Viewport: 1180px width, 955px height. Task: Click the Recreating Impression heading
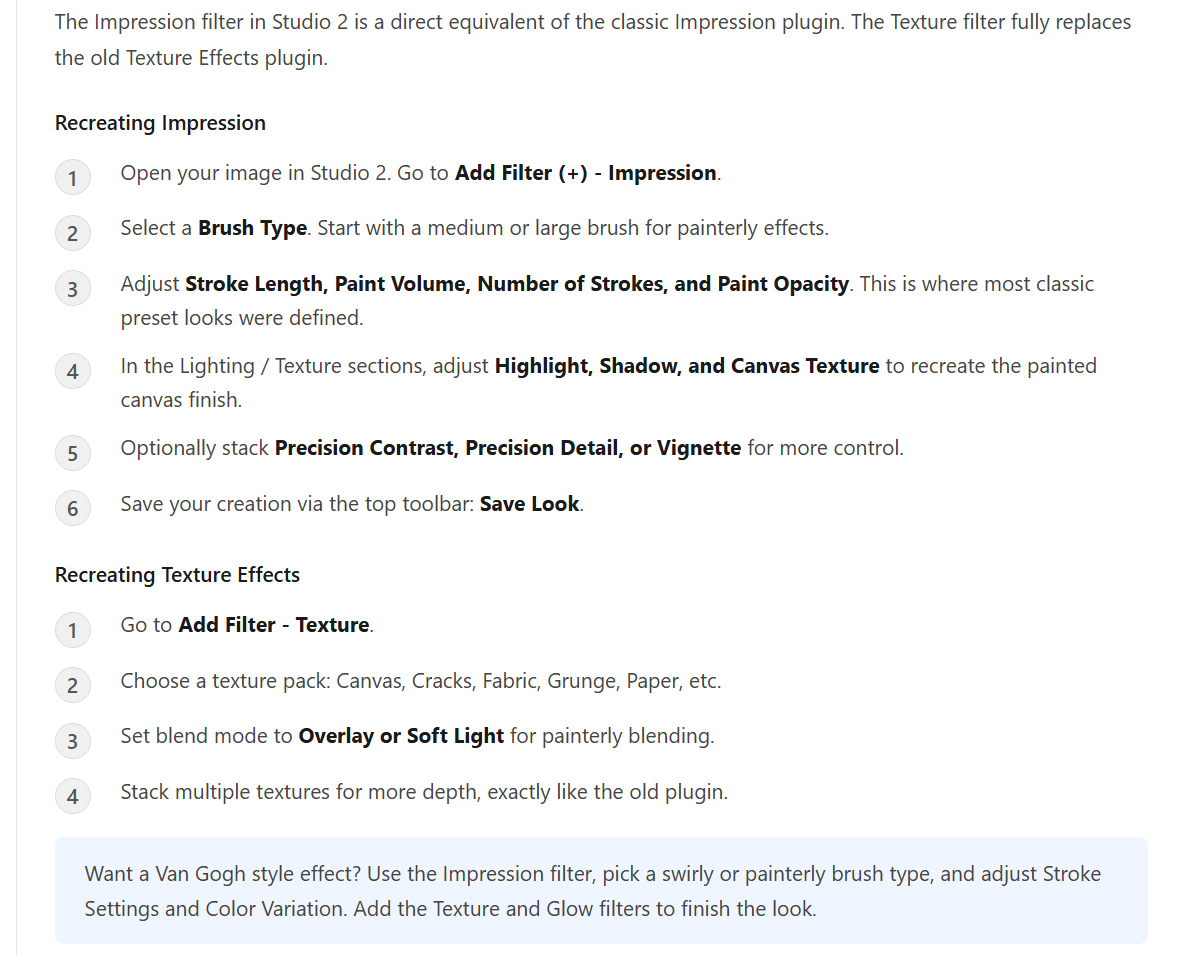pos(160,123)
